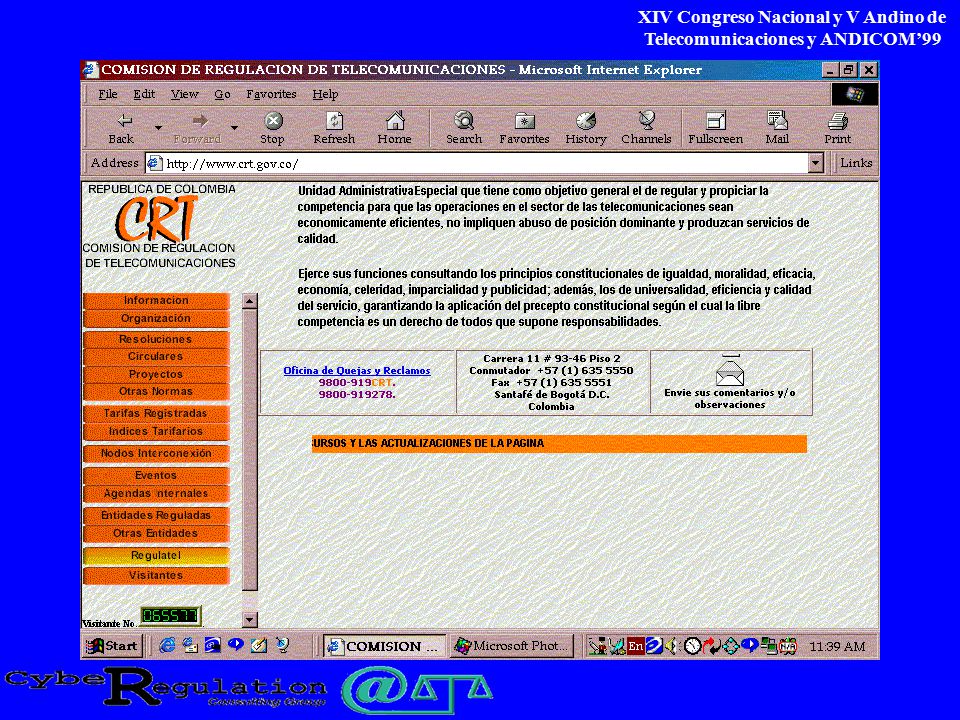Open the Help menu

pyautogui.click(x=325, y=94)
